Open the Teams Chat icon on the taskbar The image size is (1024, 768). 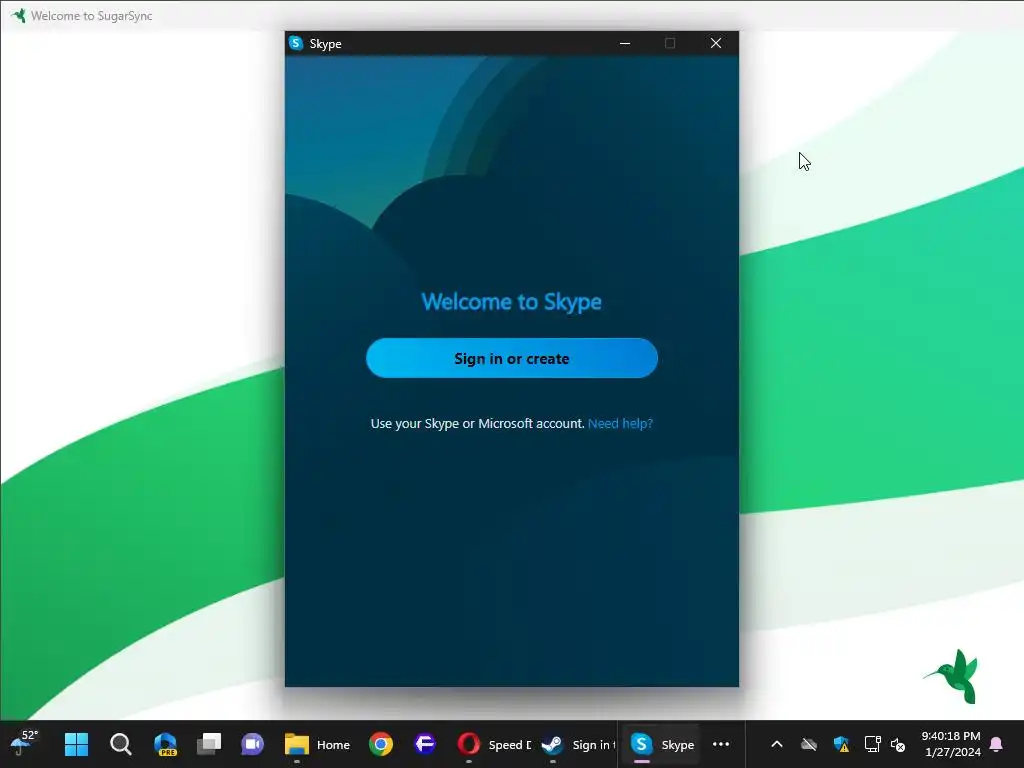click(253, 744)
